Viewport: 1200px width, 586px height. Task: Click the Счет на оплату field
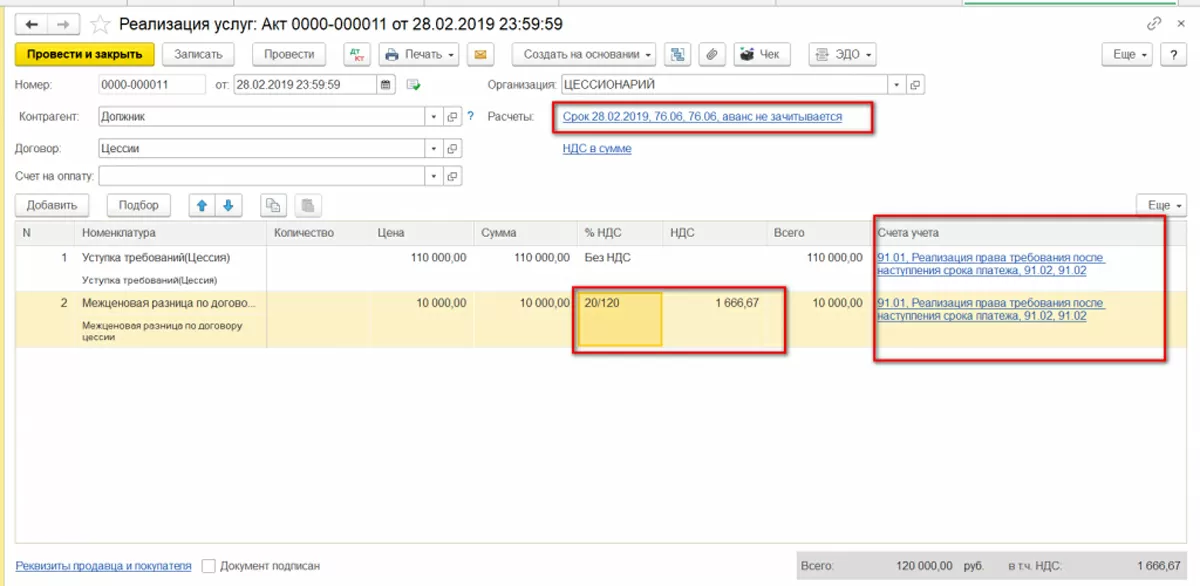point(262,176)
